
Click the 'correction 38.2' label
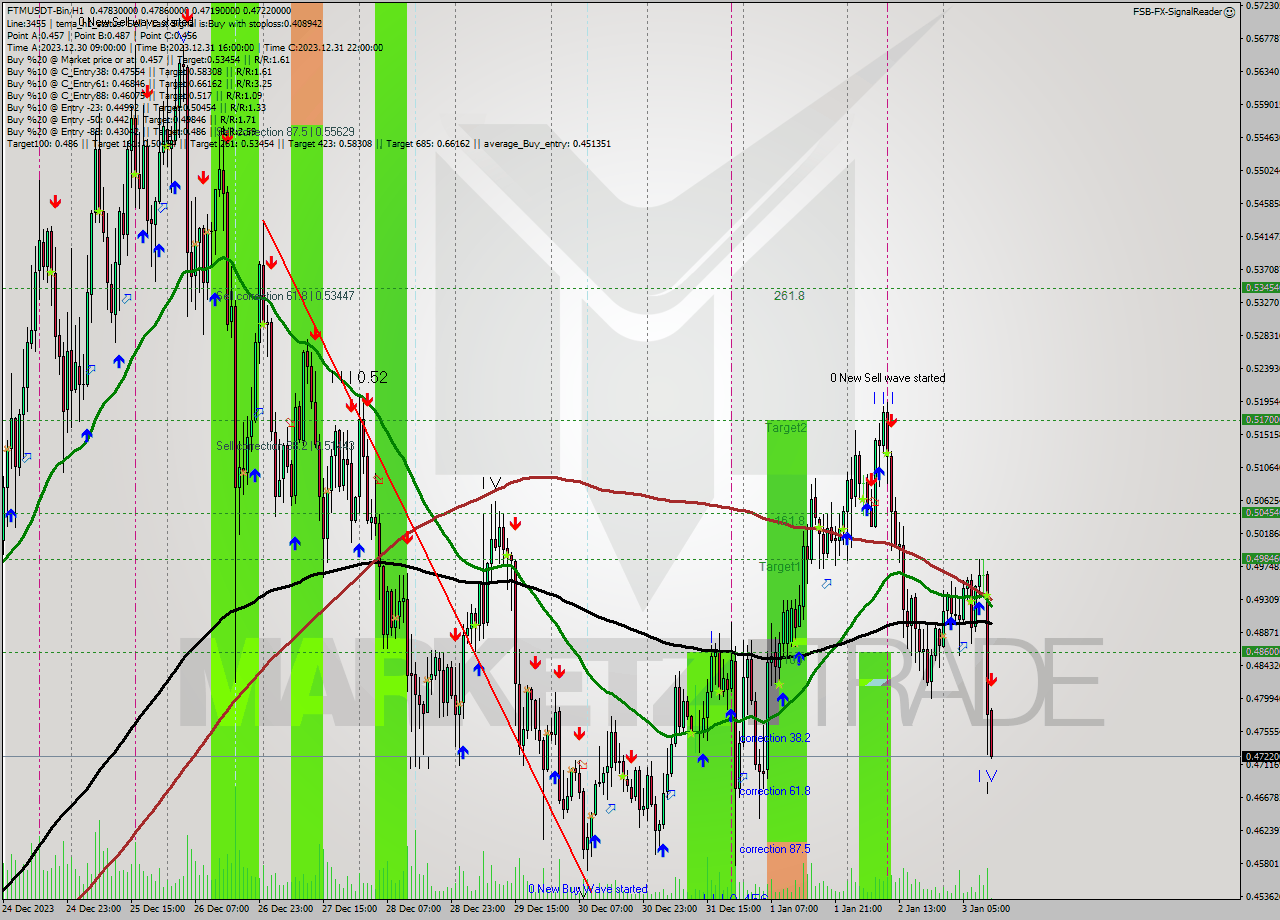[775, 738]
